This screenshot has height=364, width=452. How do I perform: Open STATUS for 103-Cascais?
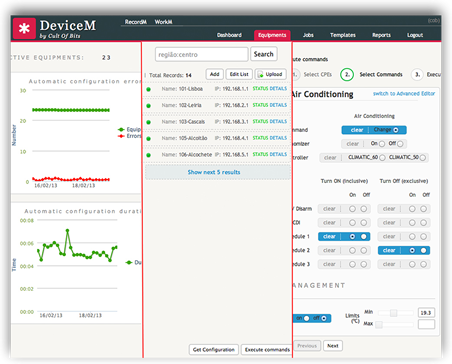point(260,121)
